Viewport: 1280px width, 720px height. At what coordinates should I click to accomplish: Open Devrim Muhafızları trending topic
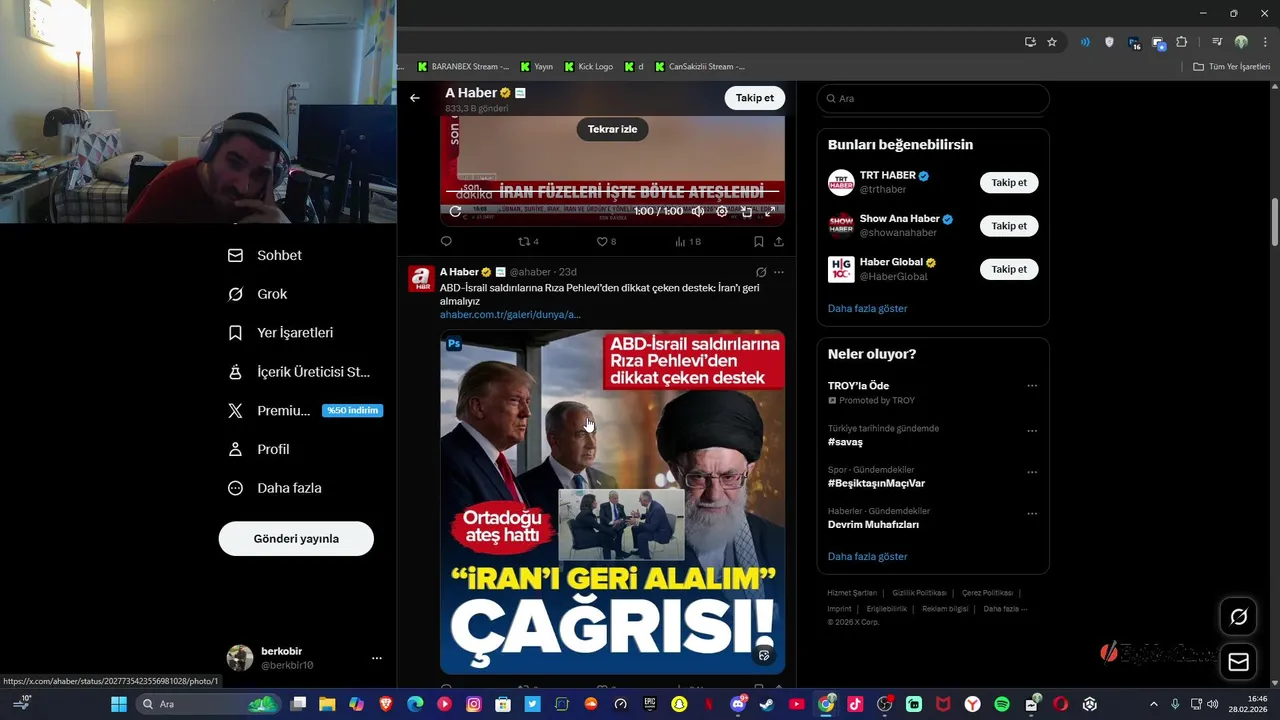[873, 524]
